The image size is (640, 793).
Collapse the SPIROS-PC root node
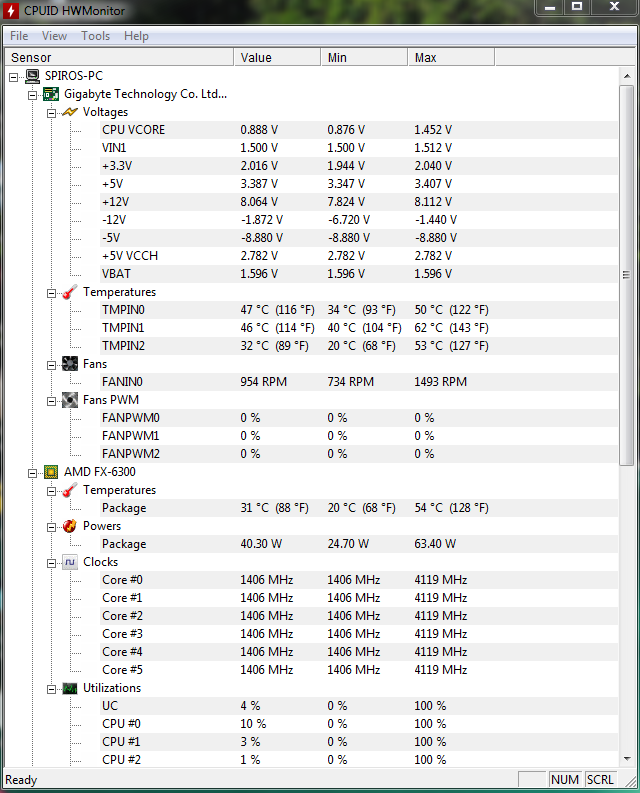(x=14, y=77)
